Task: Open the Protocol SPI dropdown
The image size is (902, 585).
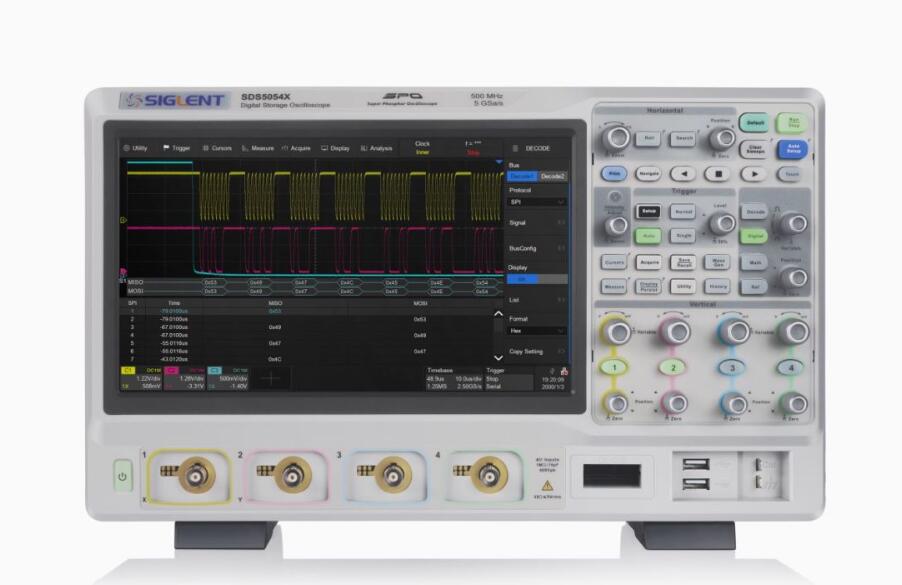Action: tap(537, 202)
